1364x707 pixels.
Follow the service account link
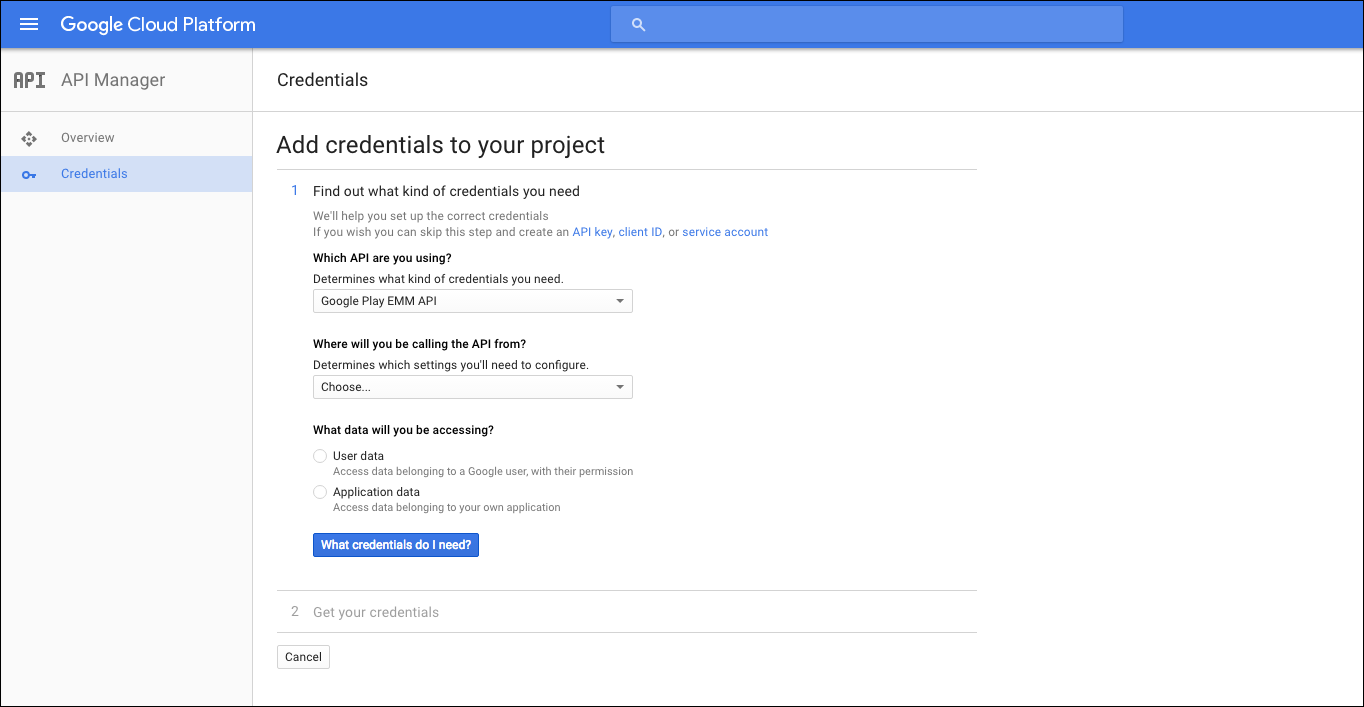click(x=725, y=232)
